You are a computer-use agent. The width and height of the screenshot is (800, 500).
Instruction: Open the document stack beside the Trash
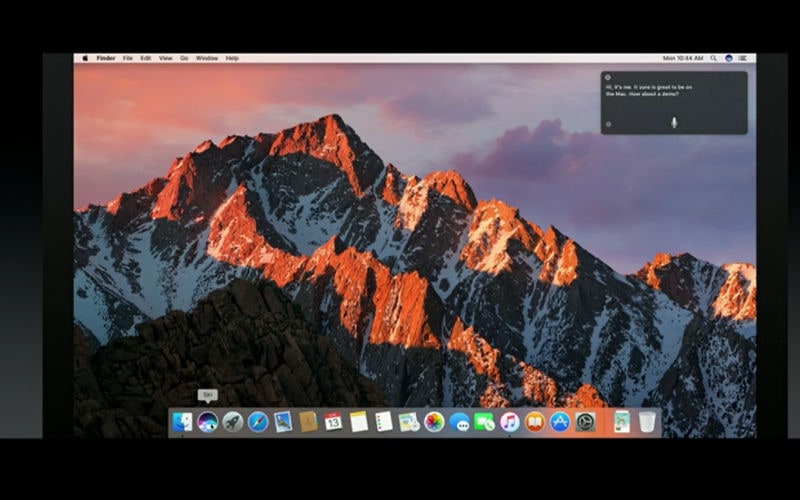click(x=621, y=422)
